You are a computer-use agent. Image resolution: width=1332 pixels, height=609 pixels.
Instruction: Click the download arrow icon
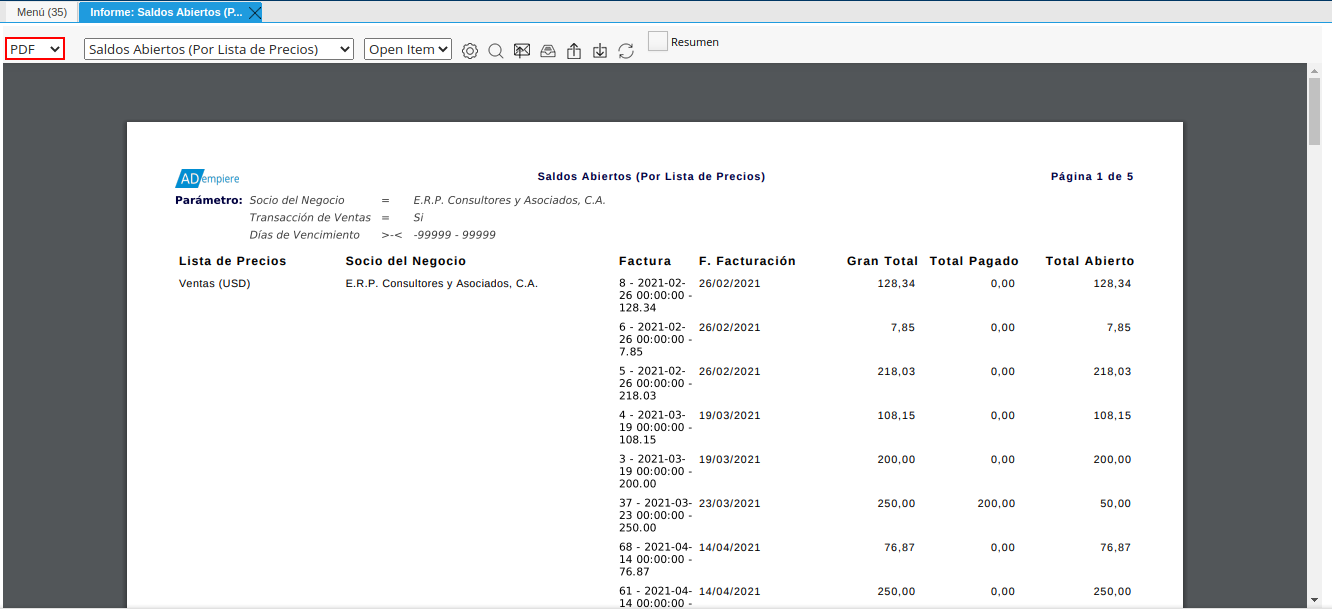(600, 50)
